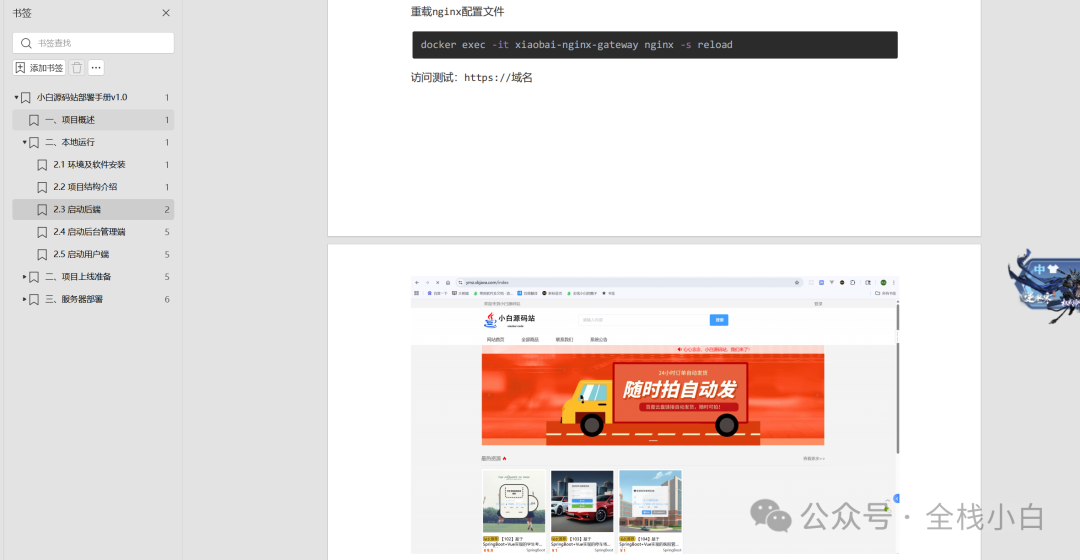Jump to bookmark 一、项目概述

[x=70, y=120]
